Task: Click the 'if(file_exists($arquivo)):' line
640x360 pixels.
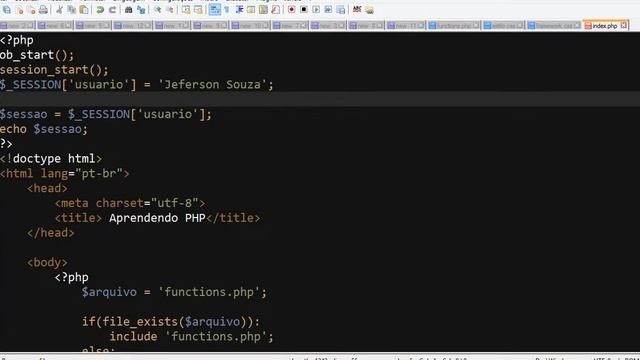Action: click(171, 322)
